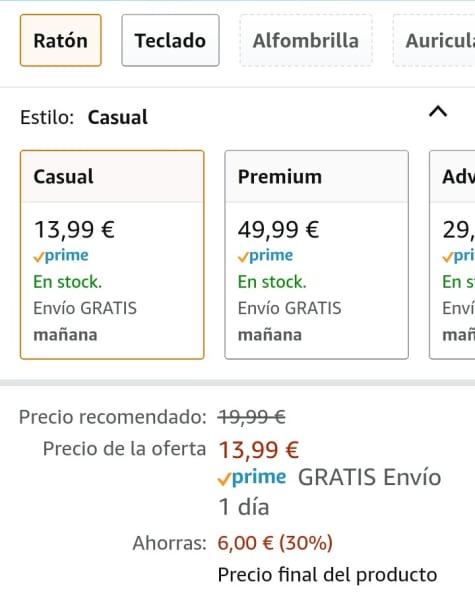Click the orange 13,99 € offer price
This screenshot has height=592, width=475.
pos(259,450)
